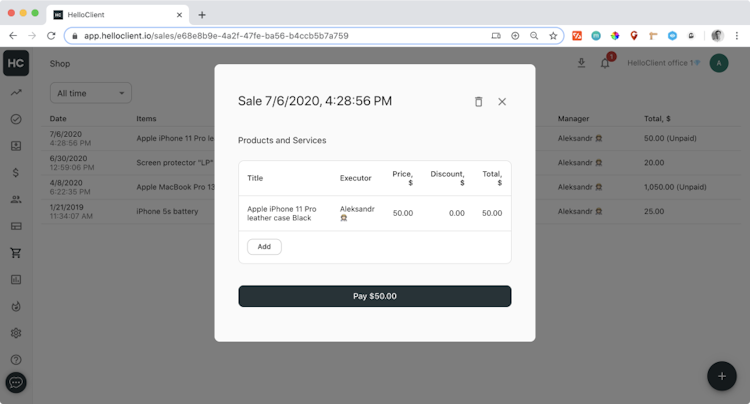Open the help question mark icon

click(16, 360)
